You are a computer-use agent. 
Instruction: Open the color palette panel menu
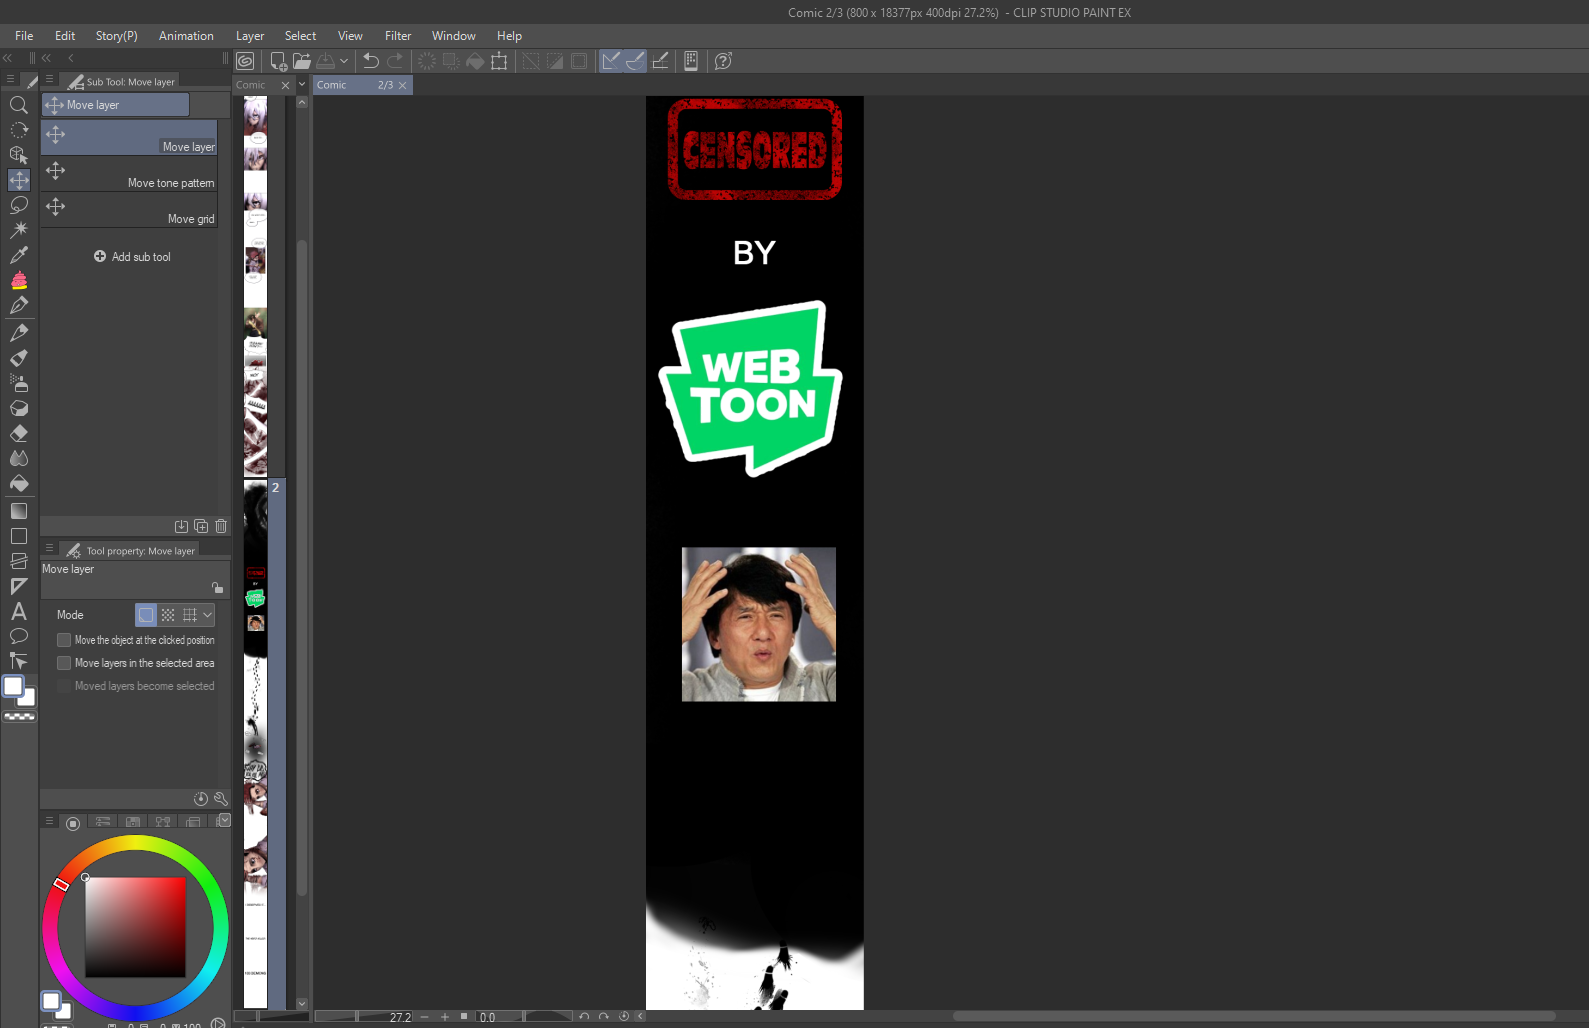(x=49, y=821)
